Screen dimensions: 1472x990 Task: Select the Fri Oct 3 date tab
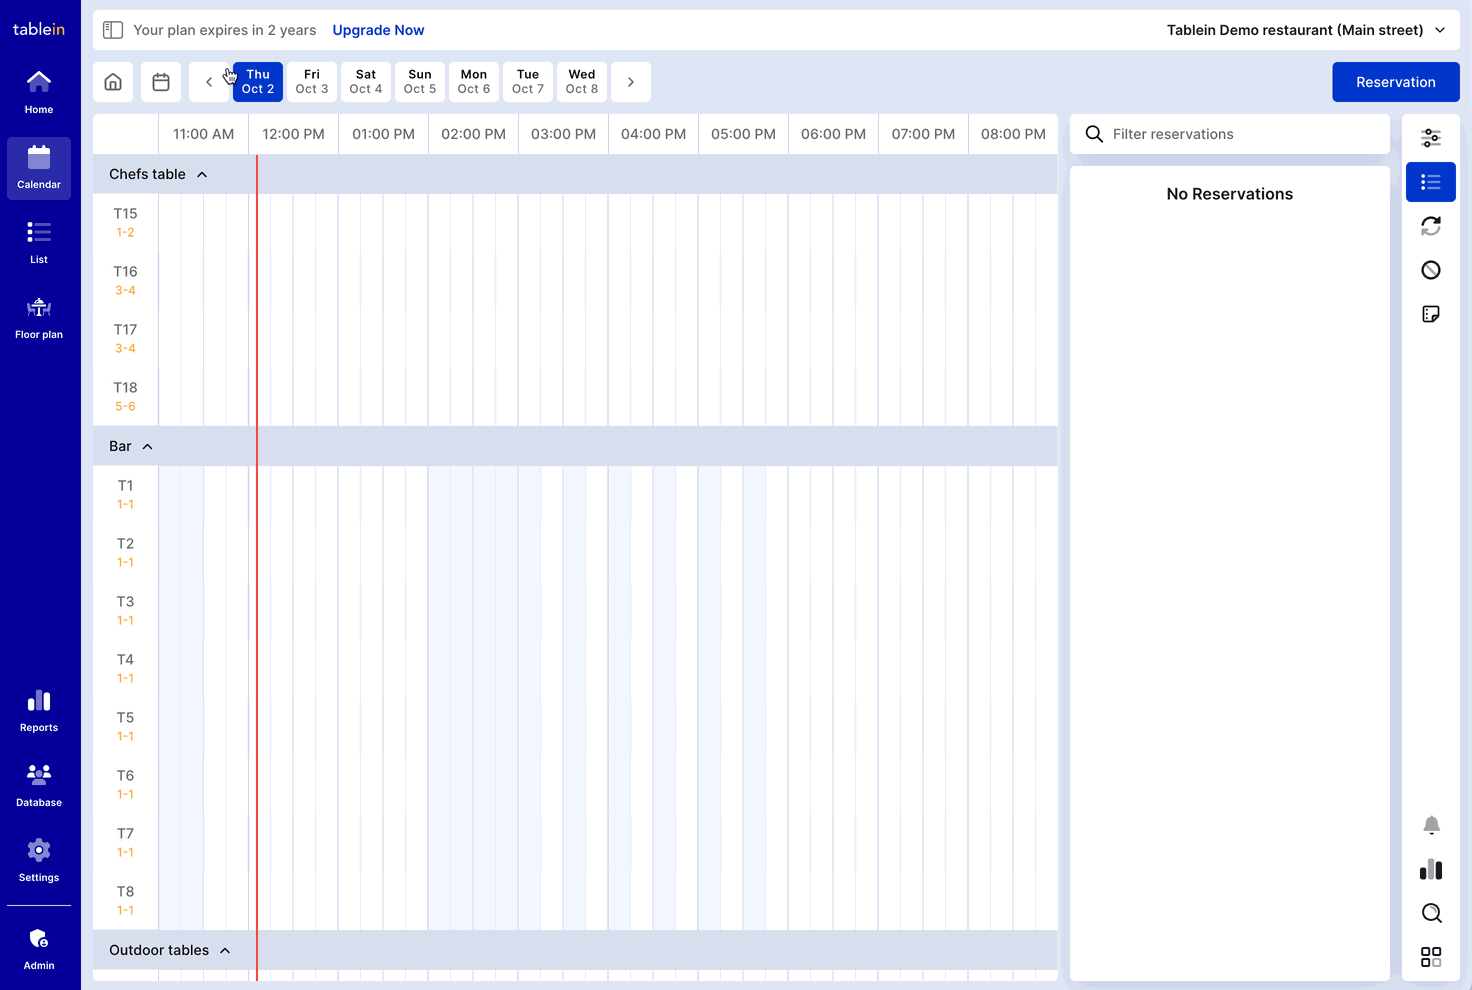(x=312, y=82)
